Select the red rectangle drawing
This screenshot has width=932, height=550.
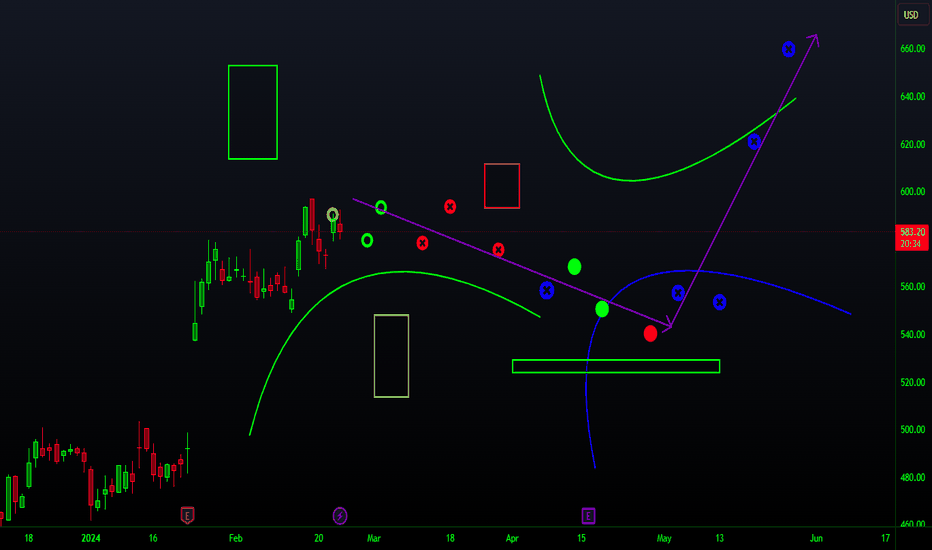502,186
